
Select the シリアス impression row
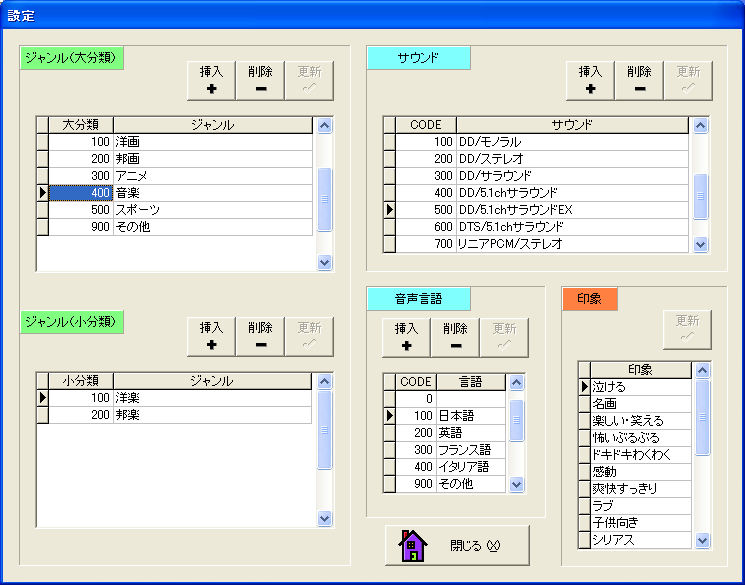(x=640, y=540)
